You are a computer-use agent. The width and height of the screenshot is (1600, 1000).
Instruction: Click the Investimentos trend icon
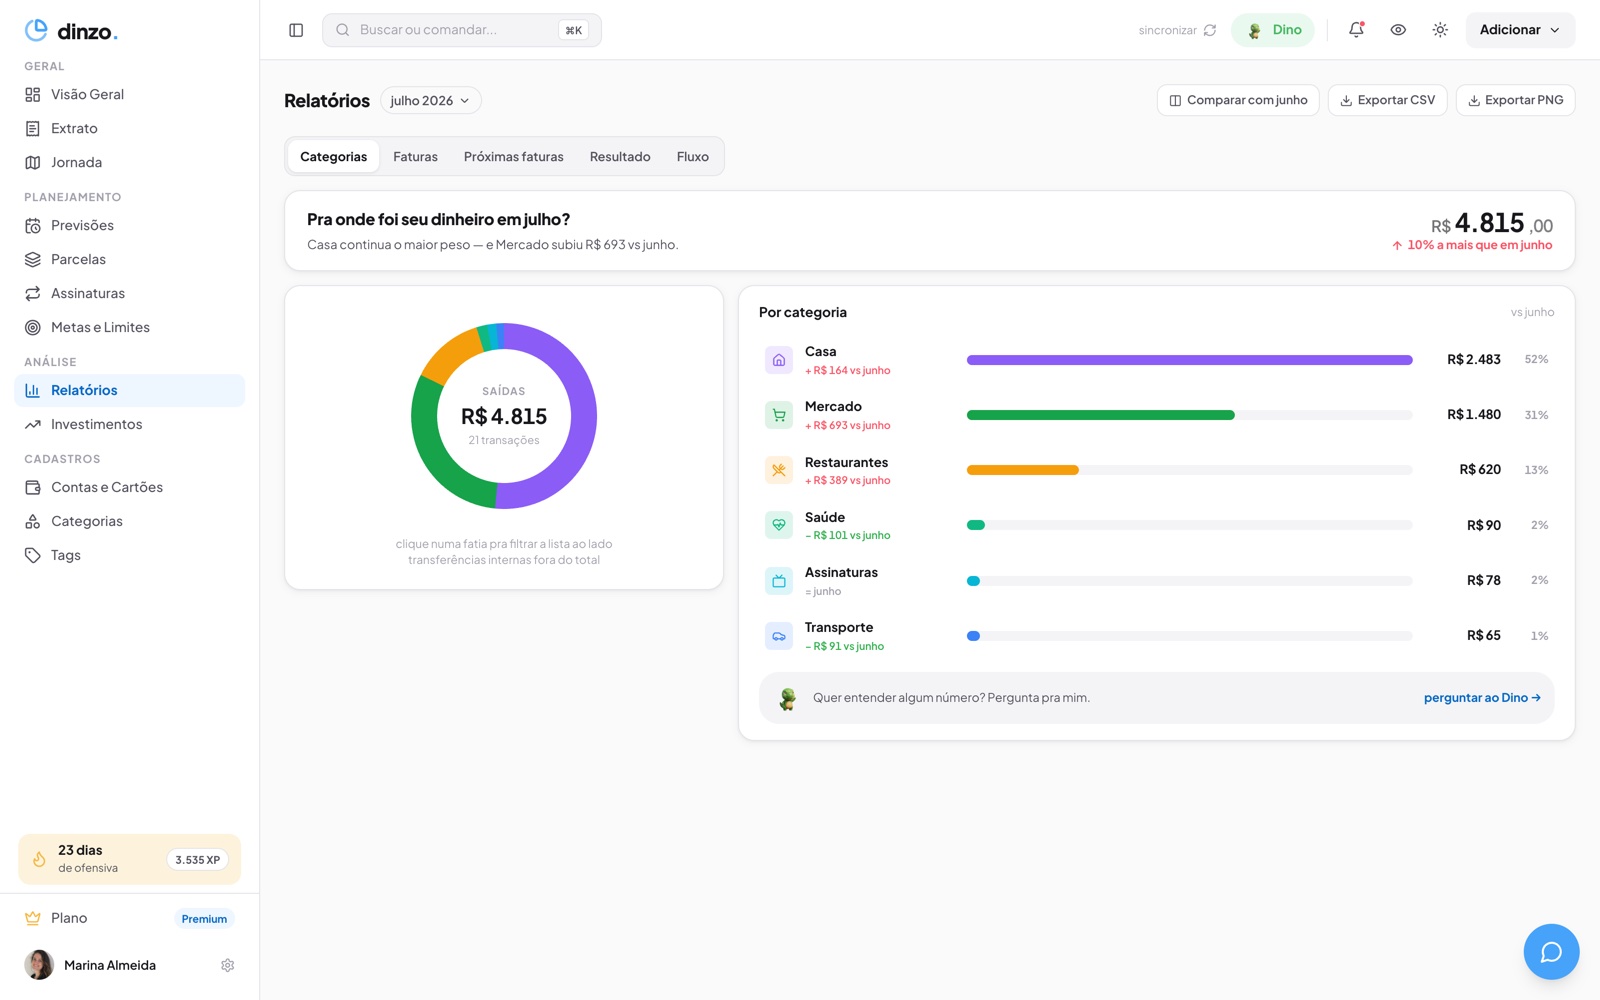tap(33, 424)
